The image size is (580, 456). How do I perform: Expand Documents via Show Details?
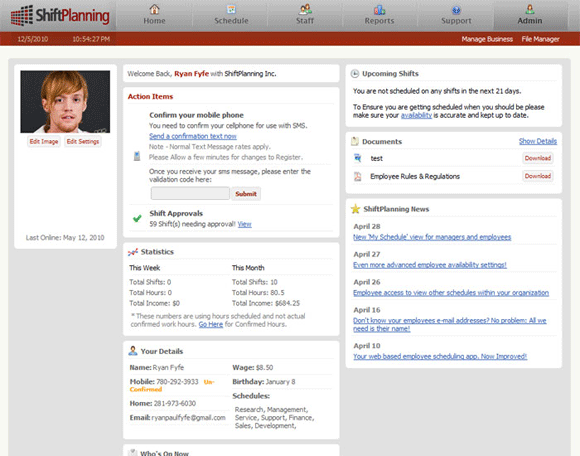(537, 141)
